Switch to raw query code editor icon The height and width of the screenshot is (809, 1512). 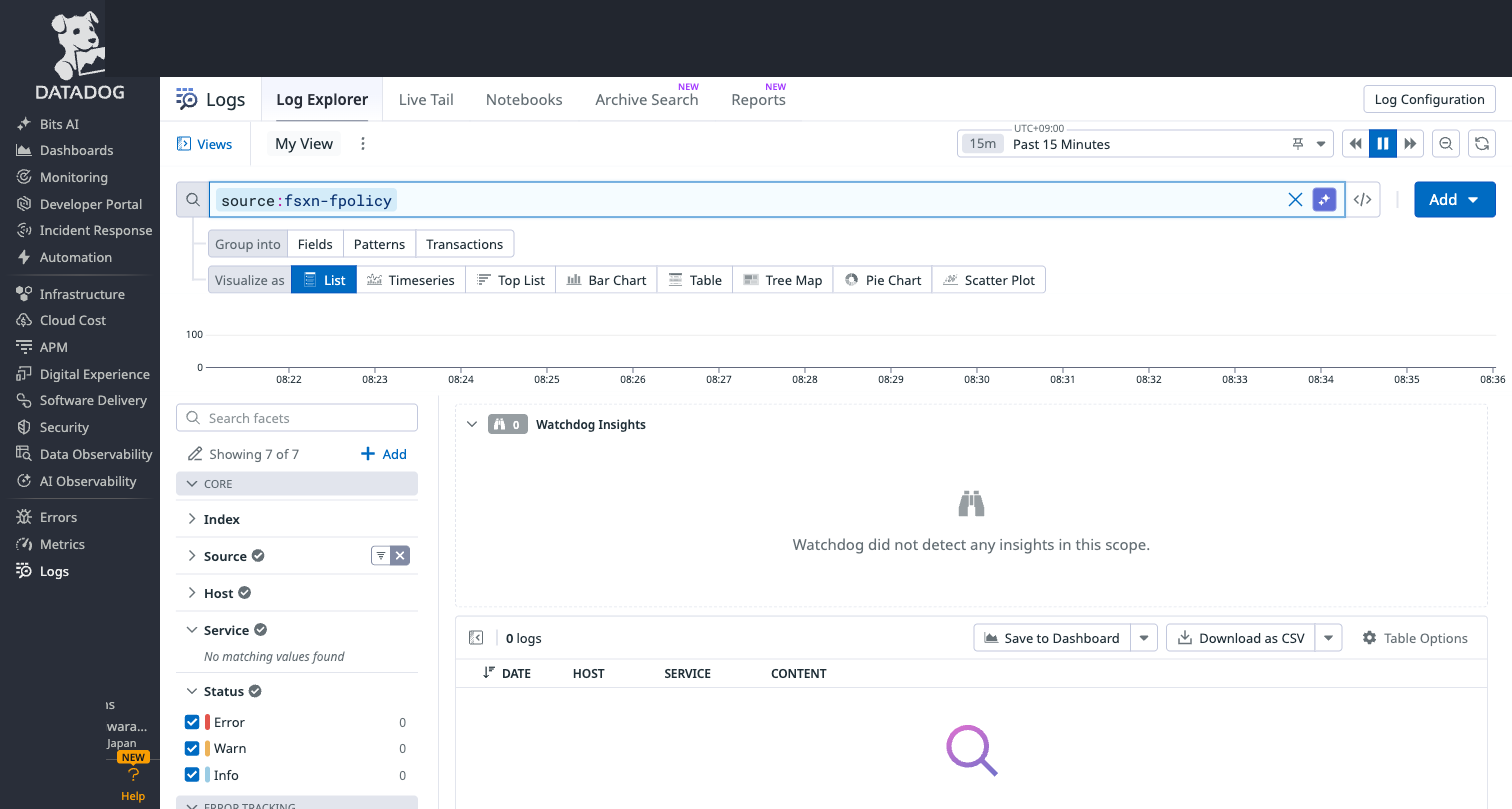tap(1362, 200)
